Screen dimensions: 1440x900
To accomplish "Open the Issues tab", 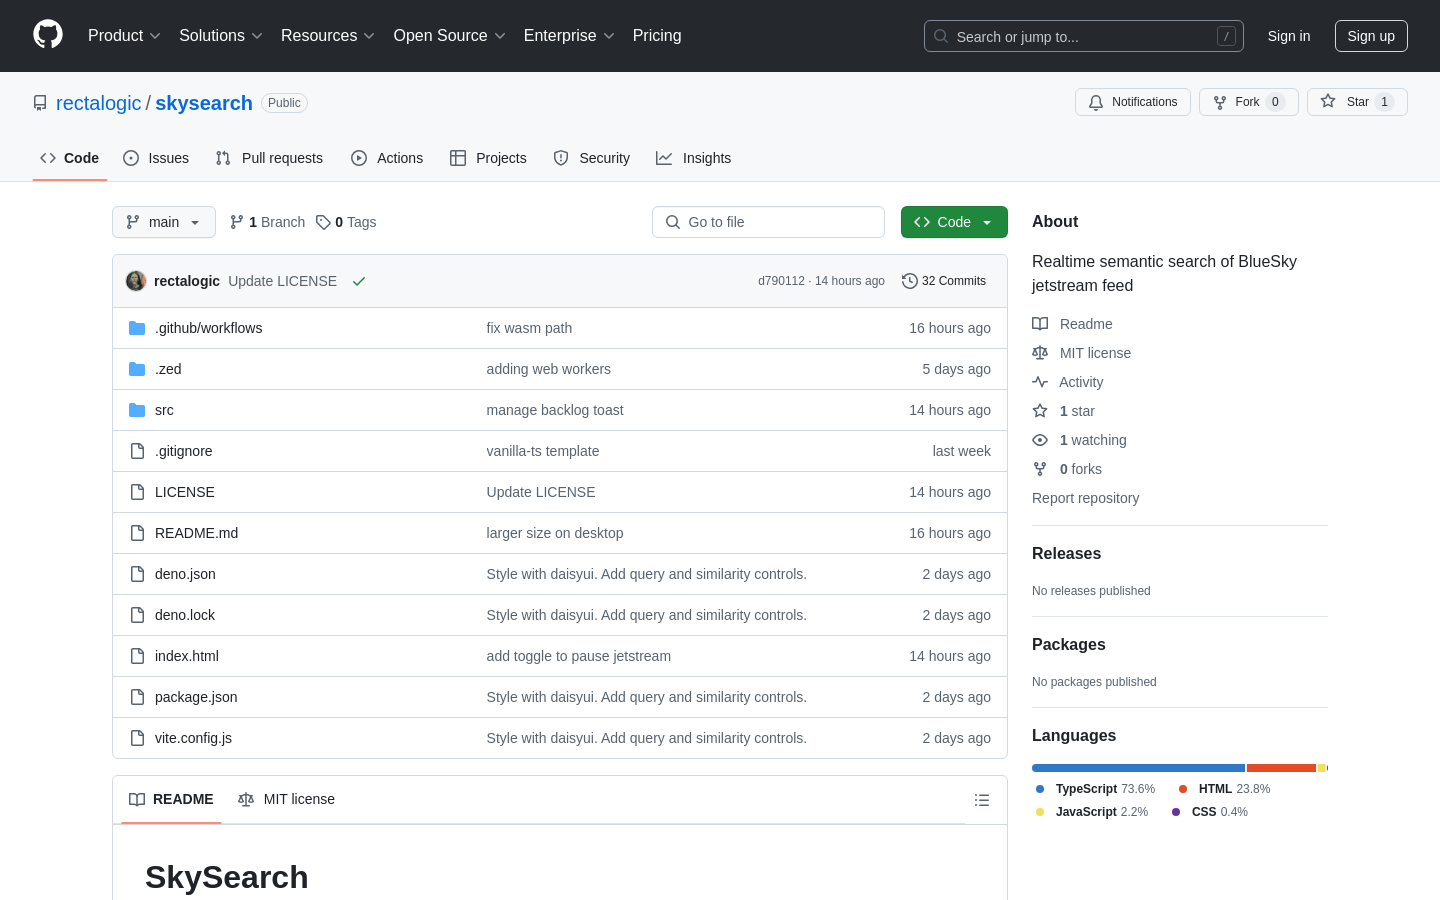I will [156, 158].
